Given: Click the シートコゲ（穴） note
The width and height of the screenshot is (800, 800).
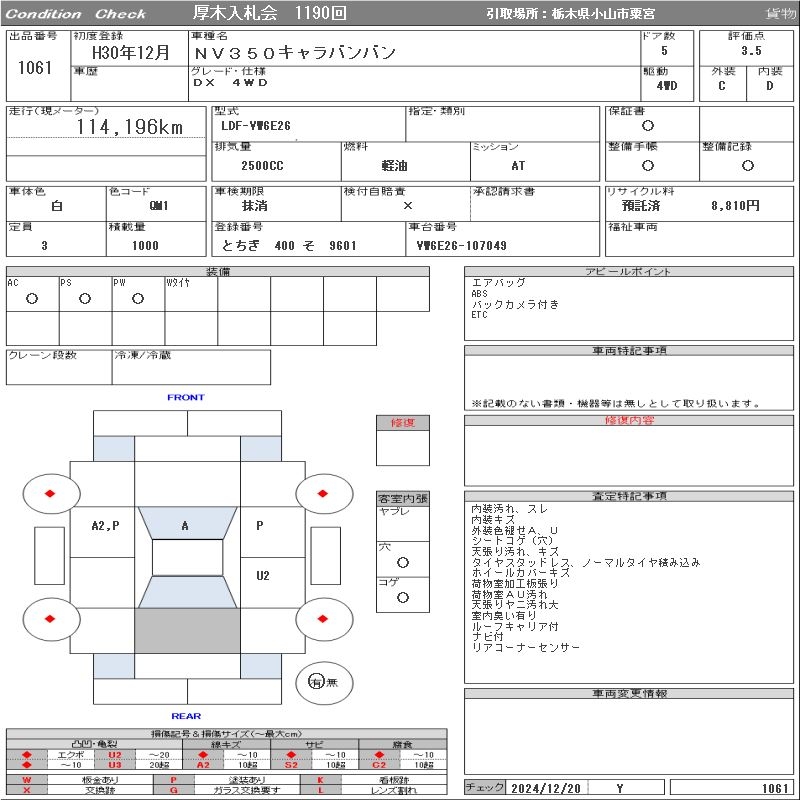Looking at the screenshot, I should click(x=512, y=540).
